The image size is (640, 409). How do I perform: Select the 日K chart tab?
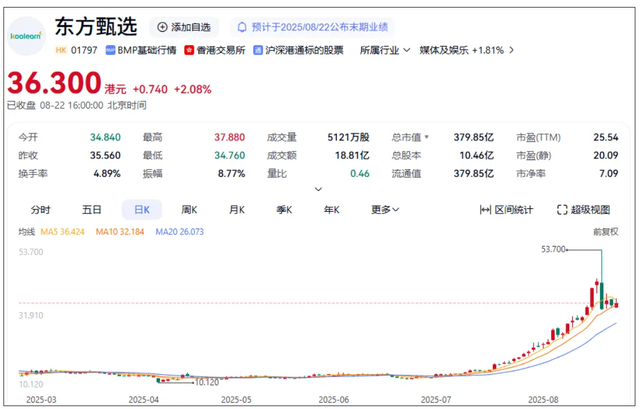point(142,210)
